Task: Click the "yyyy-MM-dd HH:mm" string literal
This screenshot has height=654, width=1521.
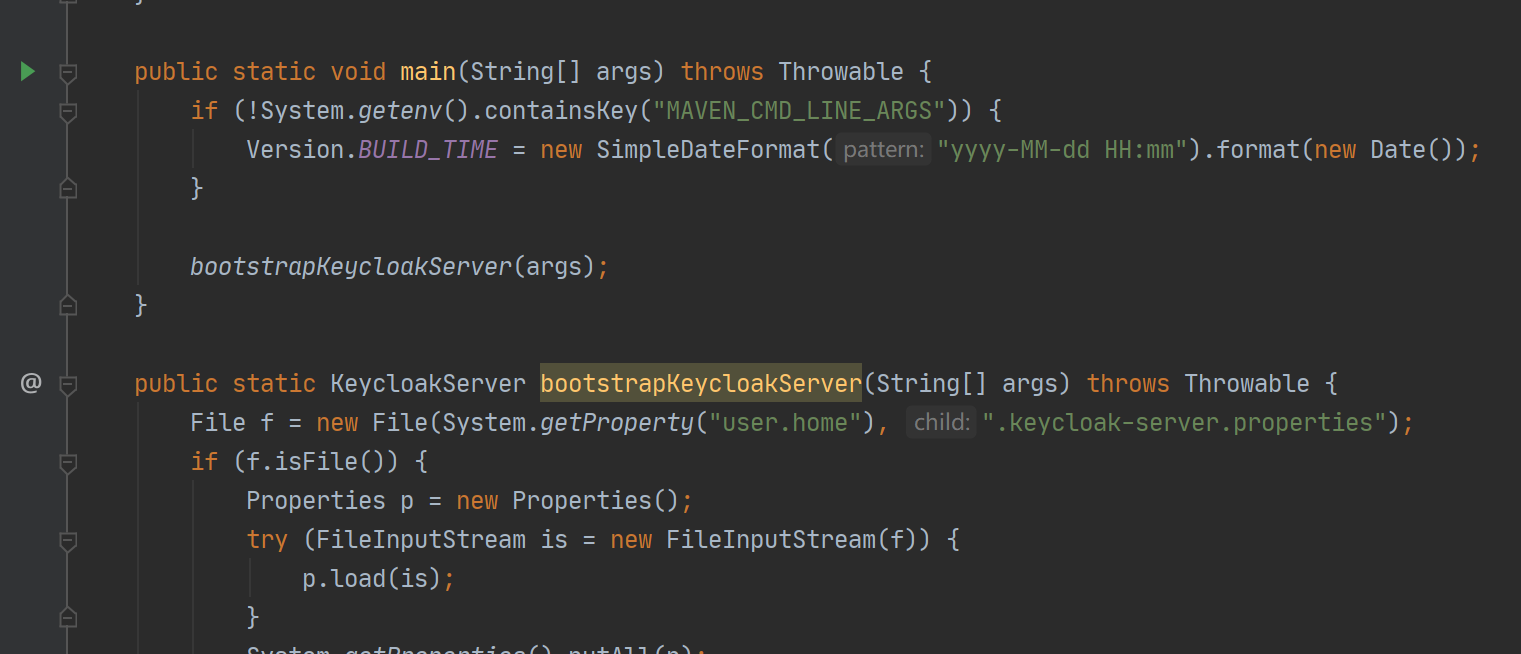Action: click(x=1061, y=149)
